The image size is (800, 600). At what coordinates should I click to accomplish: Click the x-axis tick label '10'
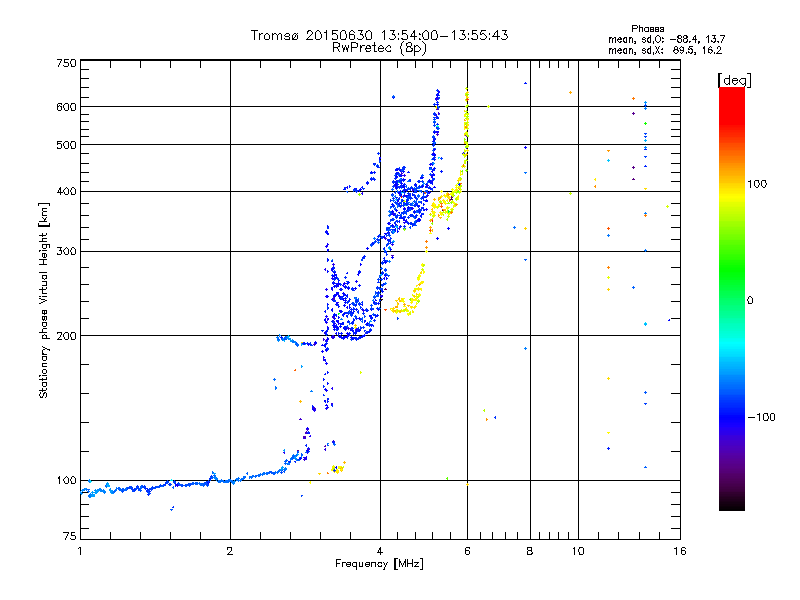click(578, 551)
